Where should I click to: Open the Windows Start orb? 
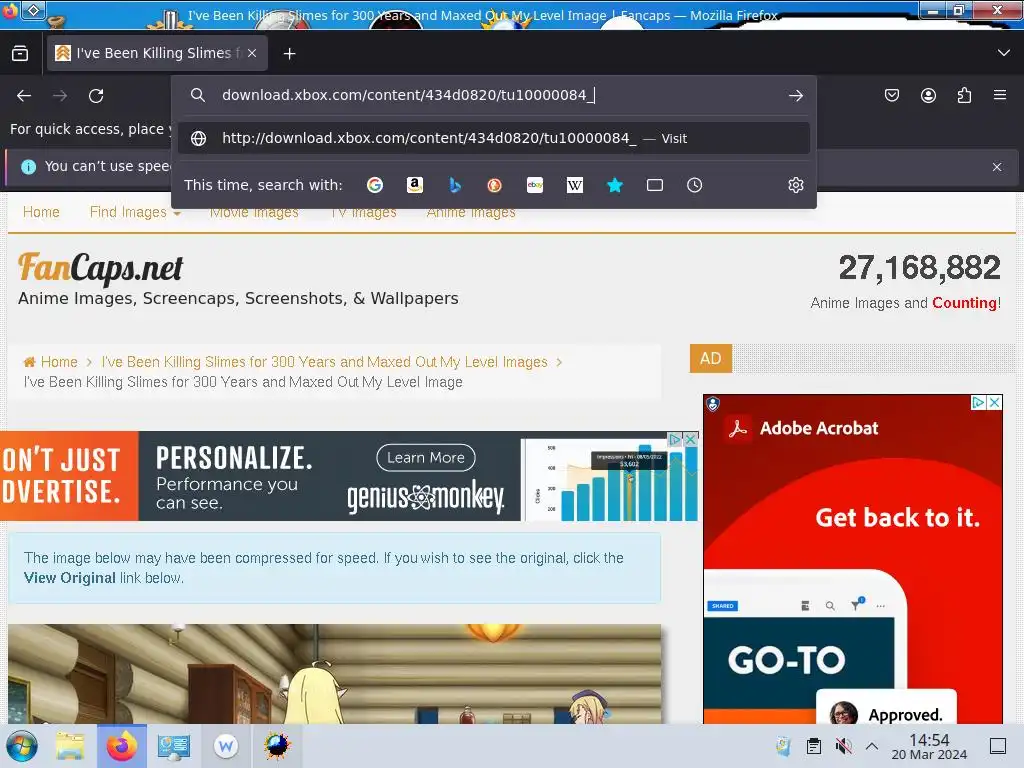click(22, 746)
